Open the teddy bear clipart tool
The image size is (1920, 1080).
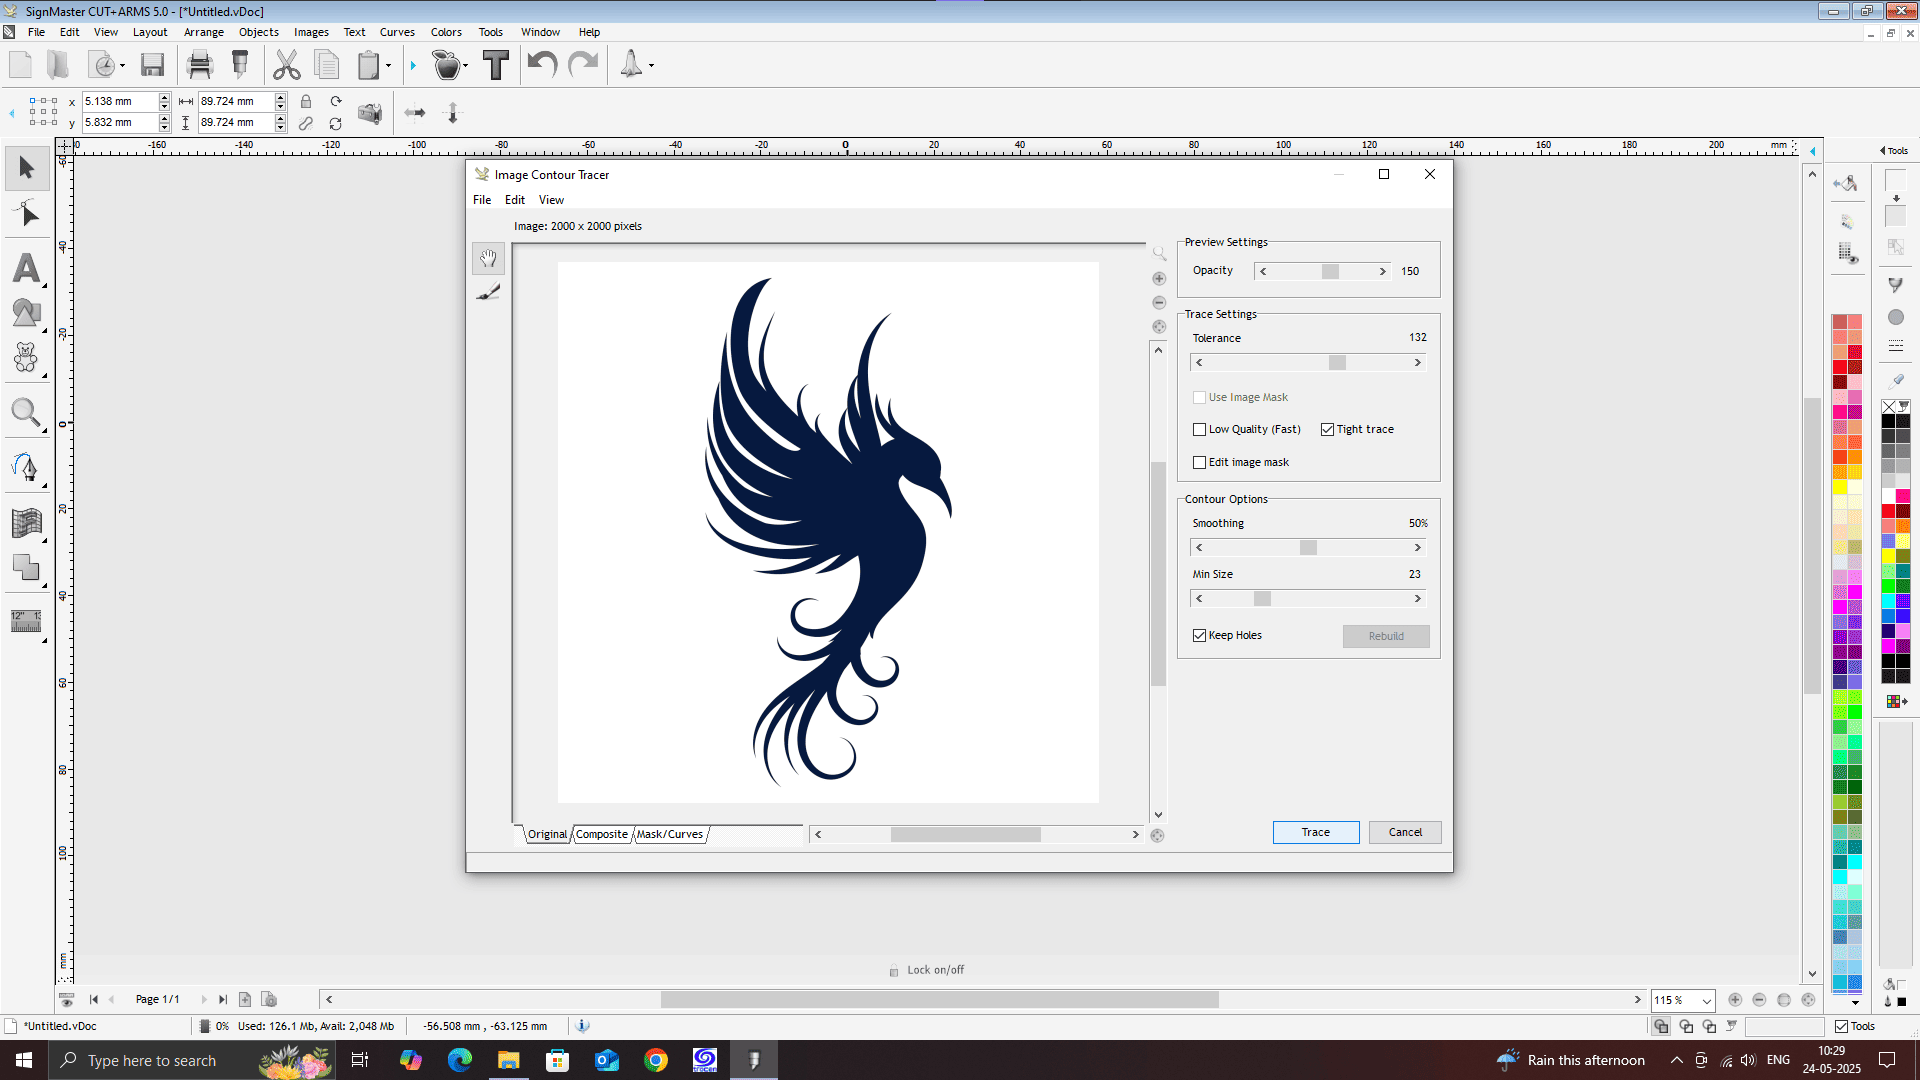[27, 358]
